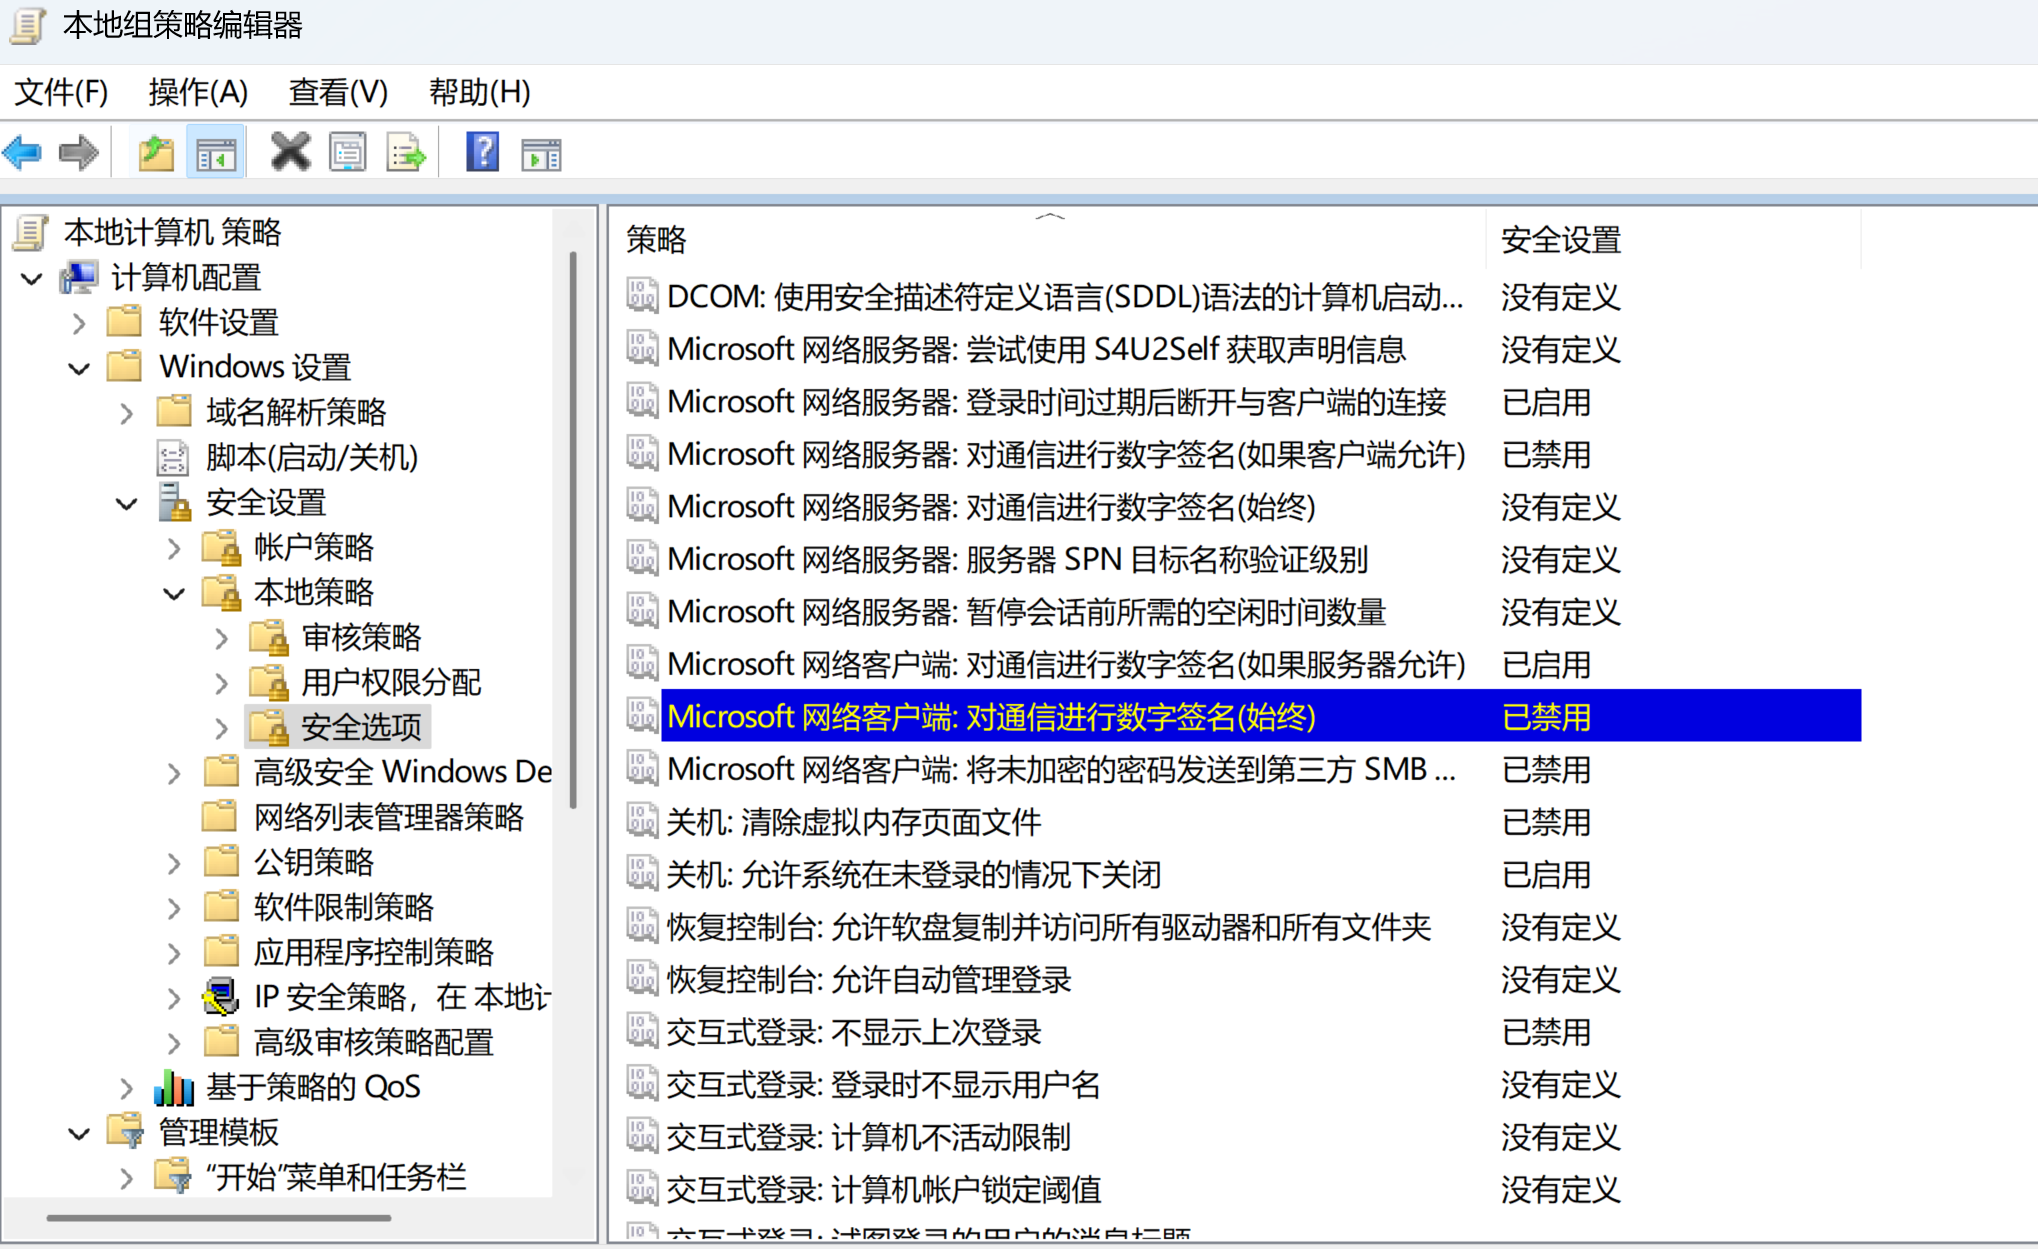
Task: Click the 安全设置 column header
Action: 1560,240
